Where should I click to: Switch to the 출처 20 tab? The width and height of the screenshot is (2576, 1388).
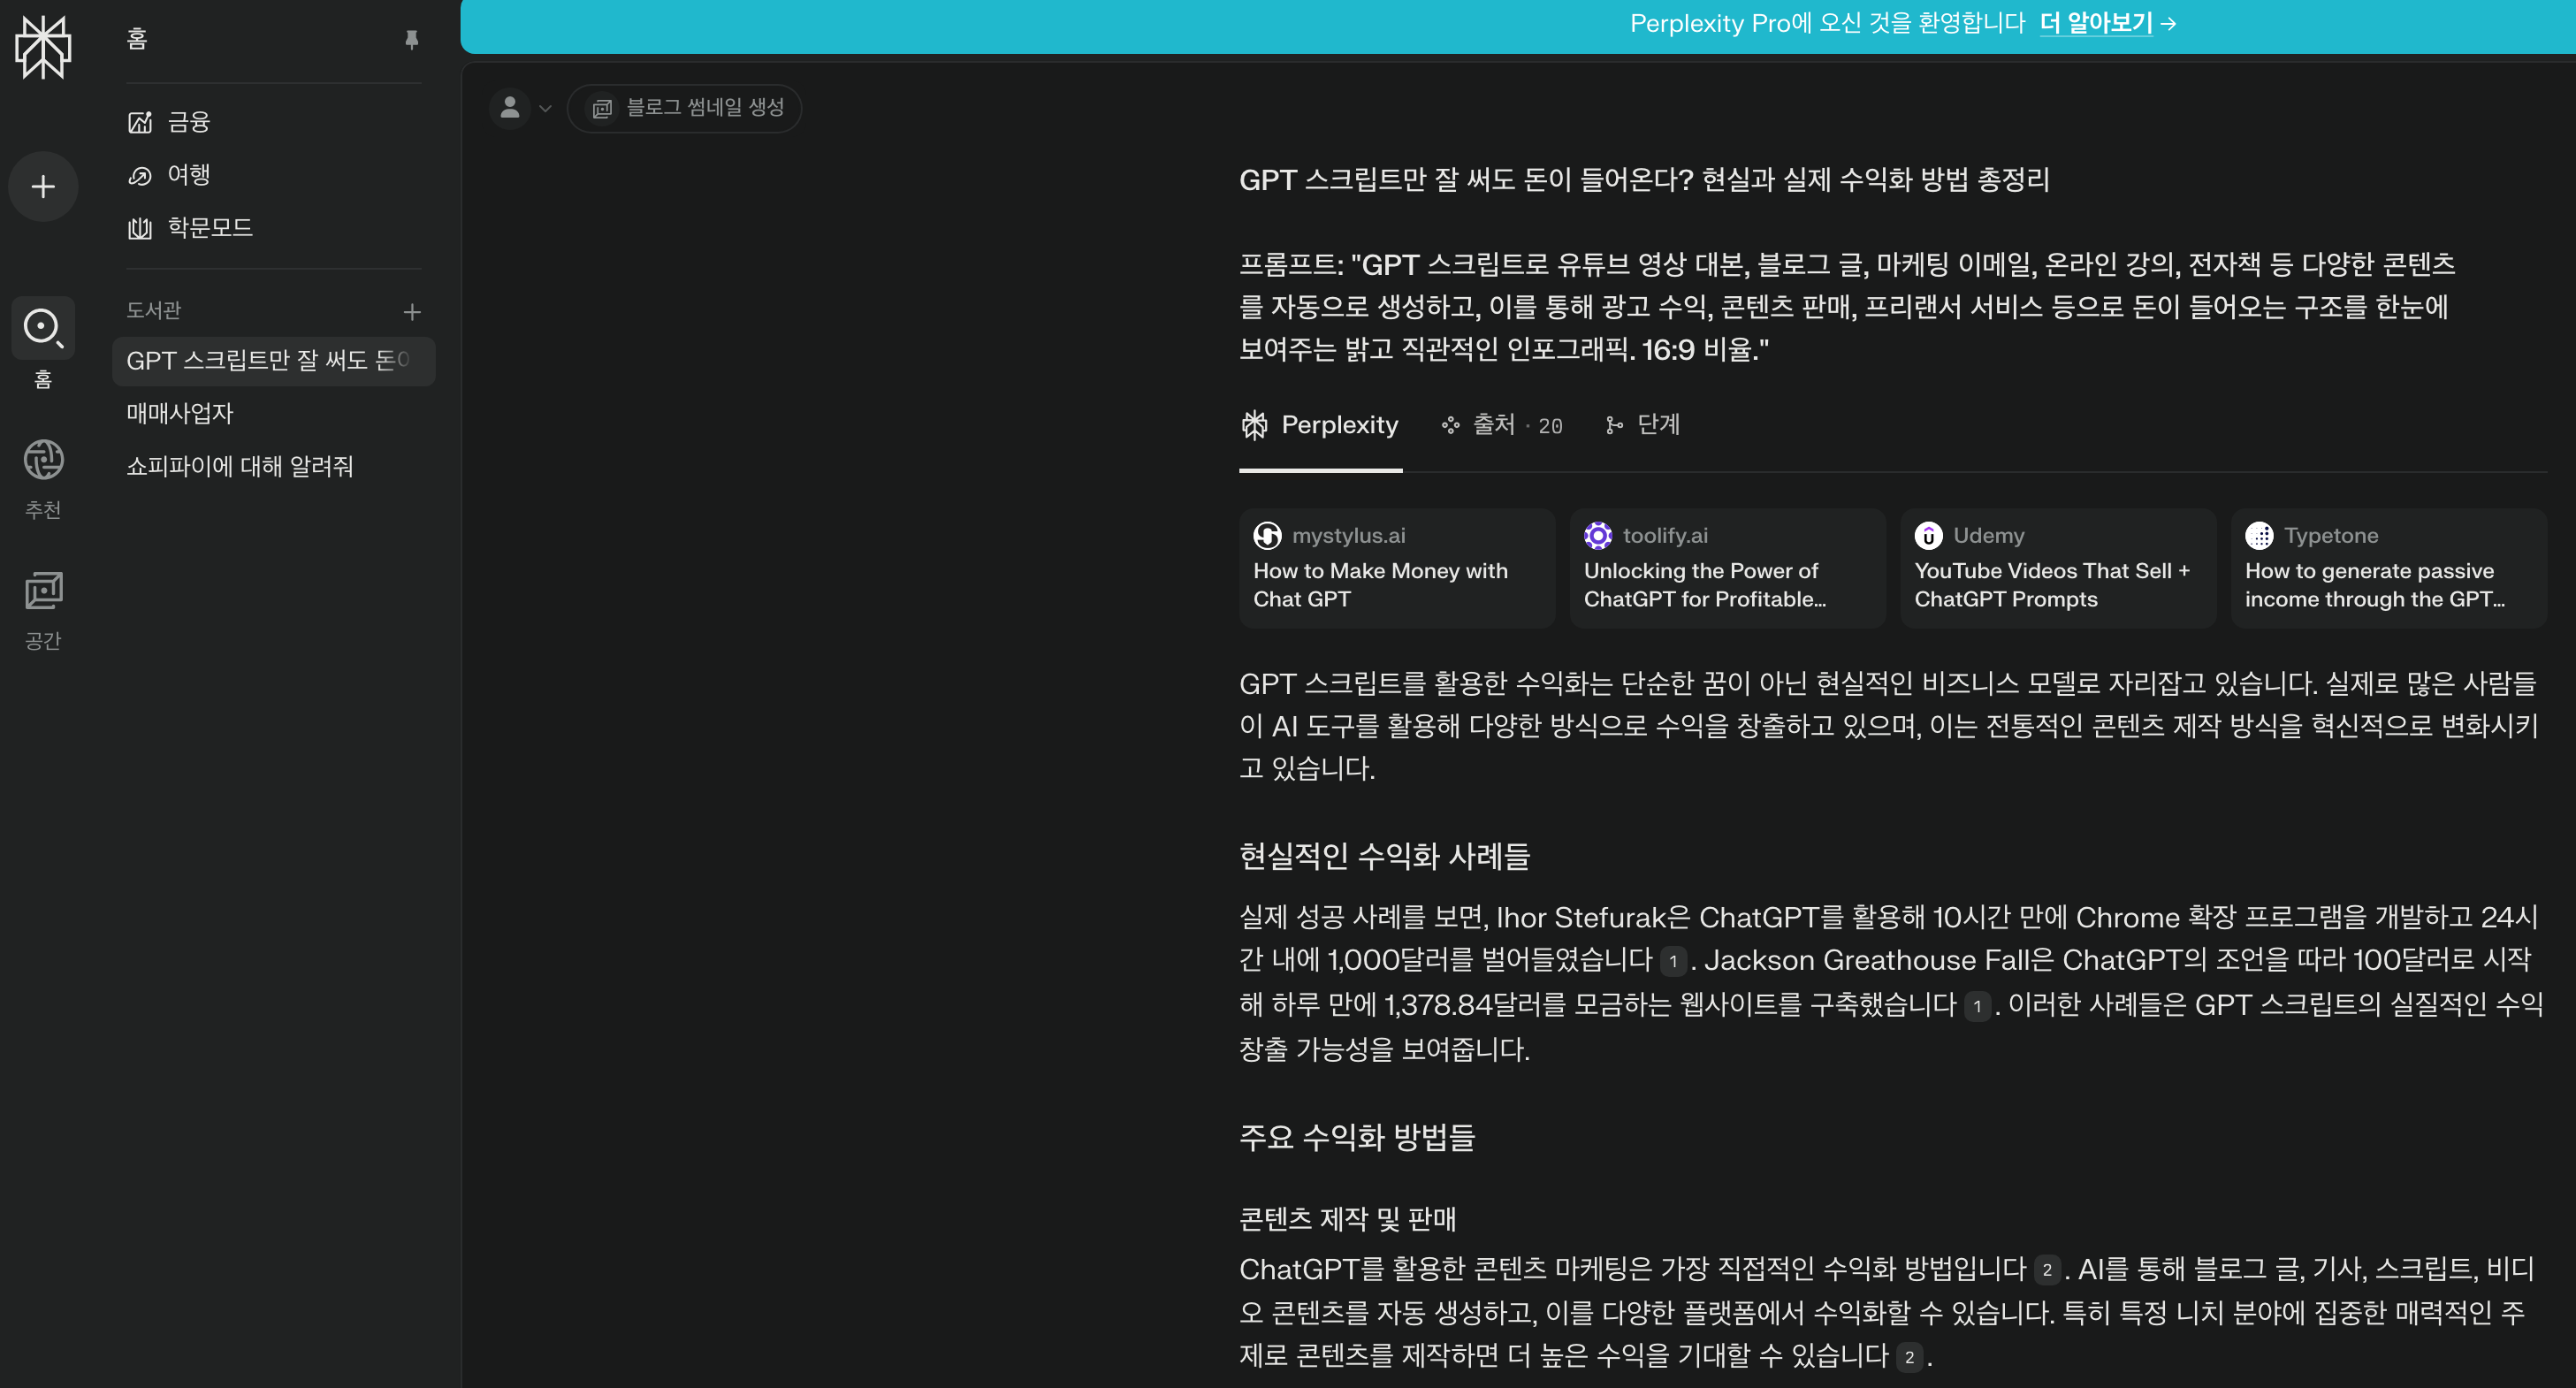tap(1501, 426)
